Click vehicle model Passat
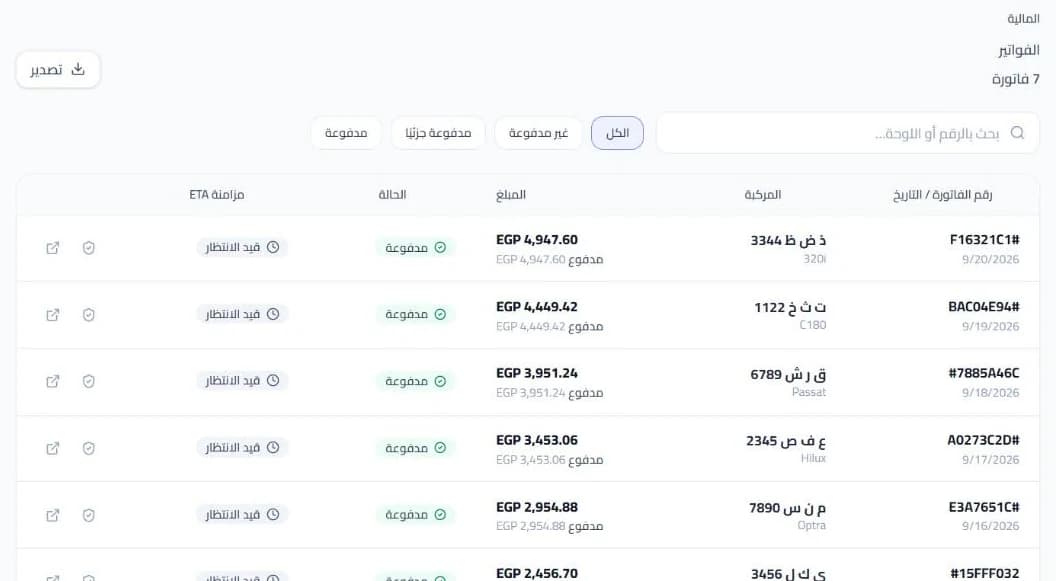 coord(809,392)
